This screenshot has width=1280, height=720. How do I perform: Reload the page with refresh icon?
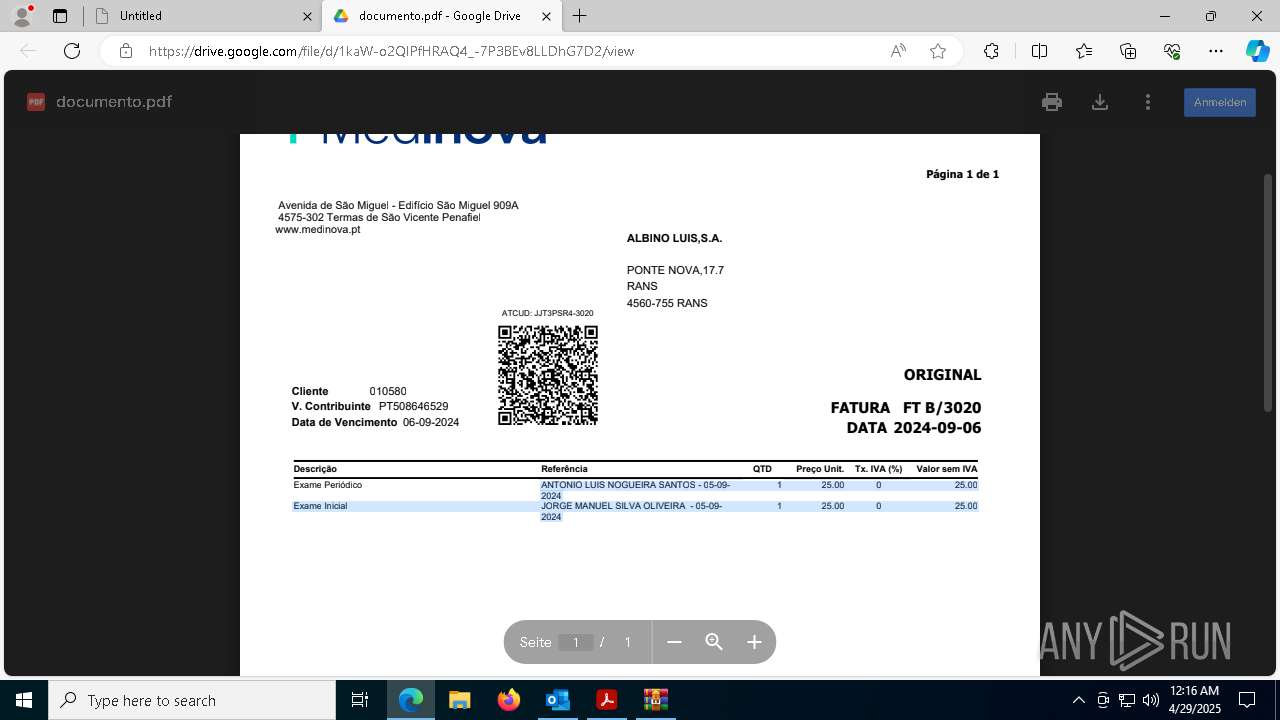click(x=72, y=51)
